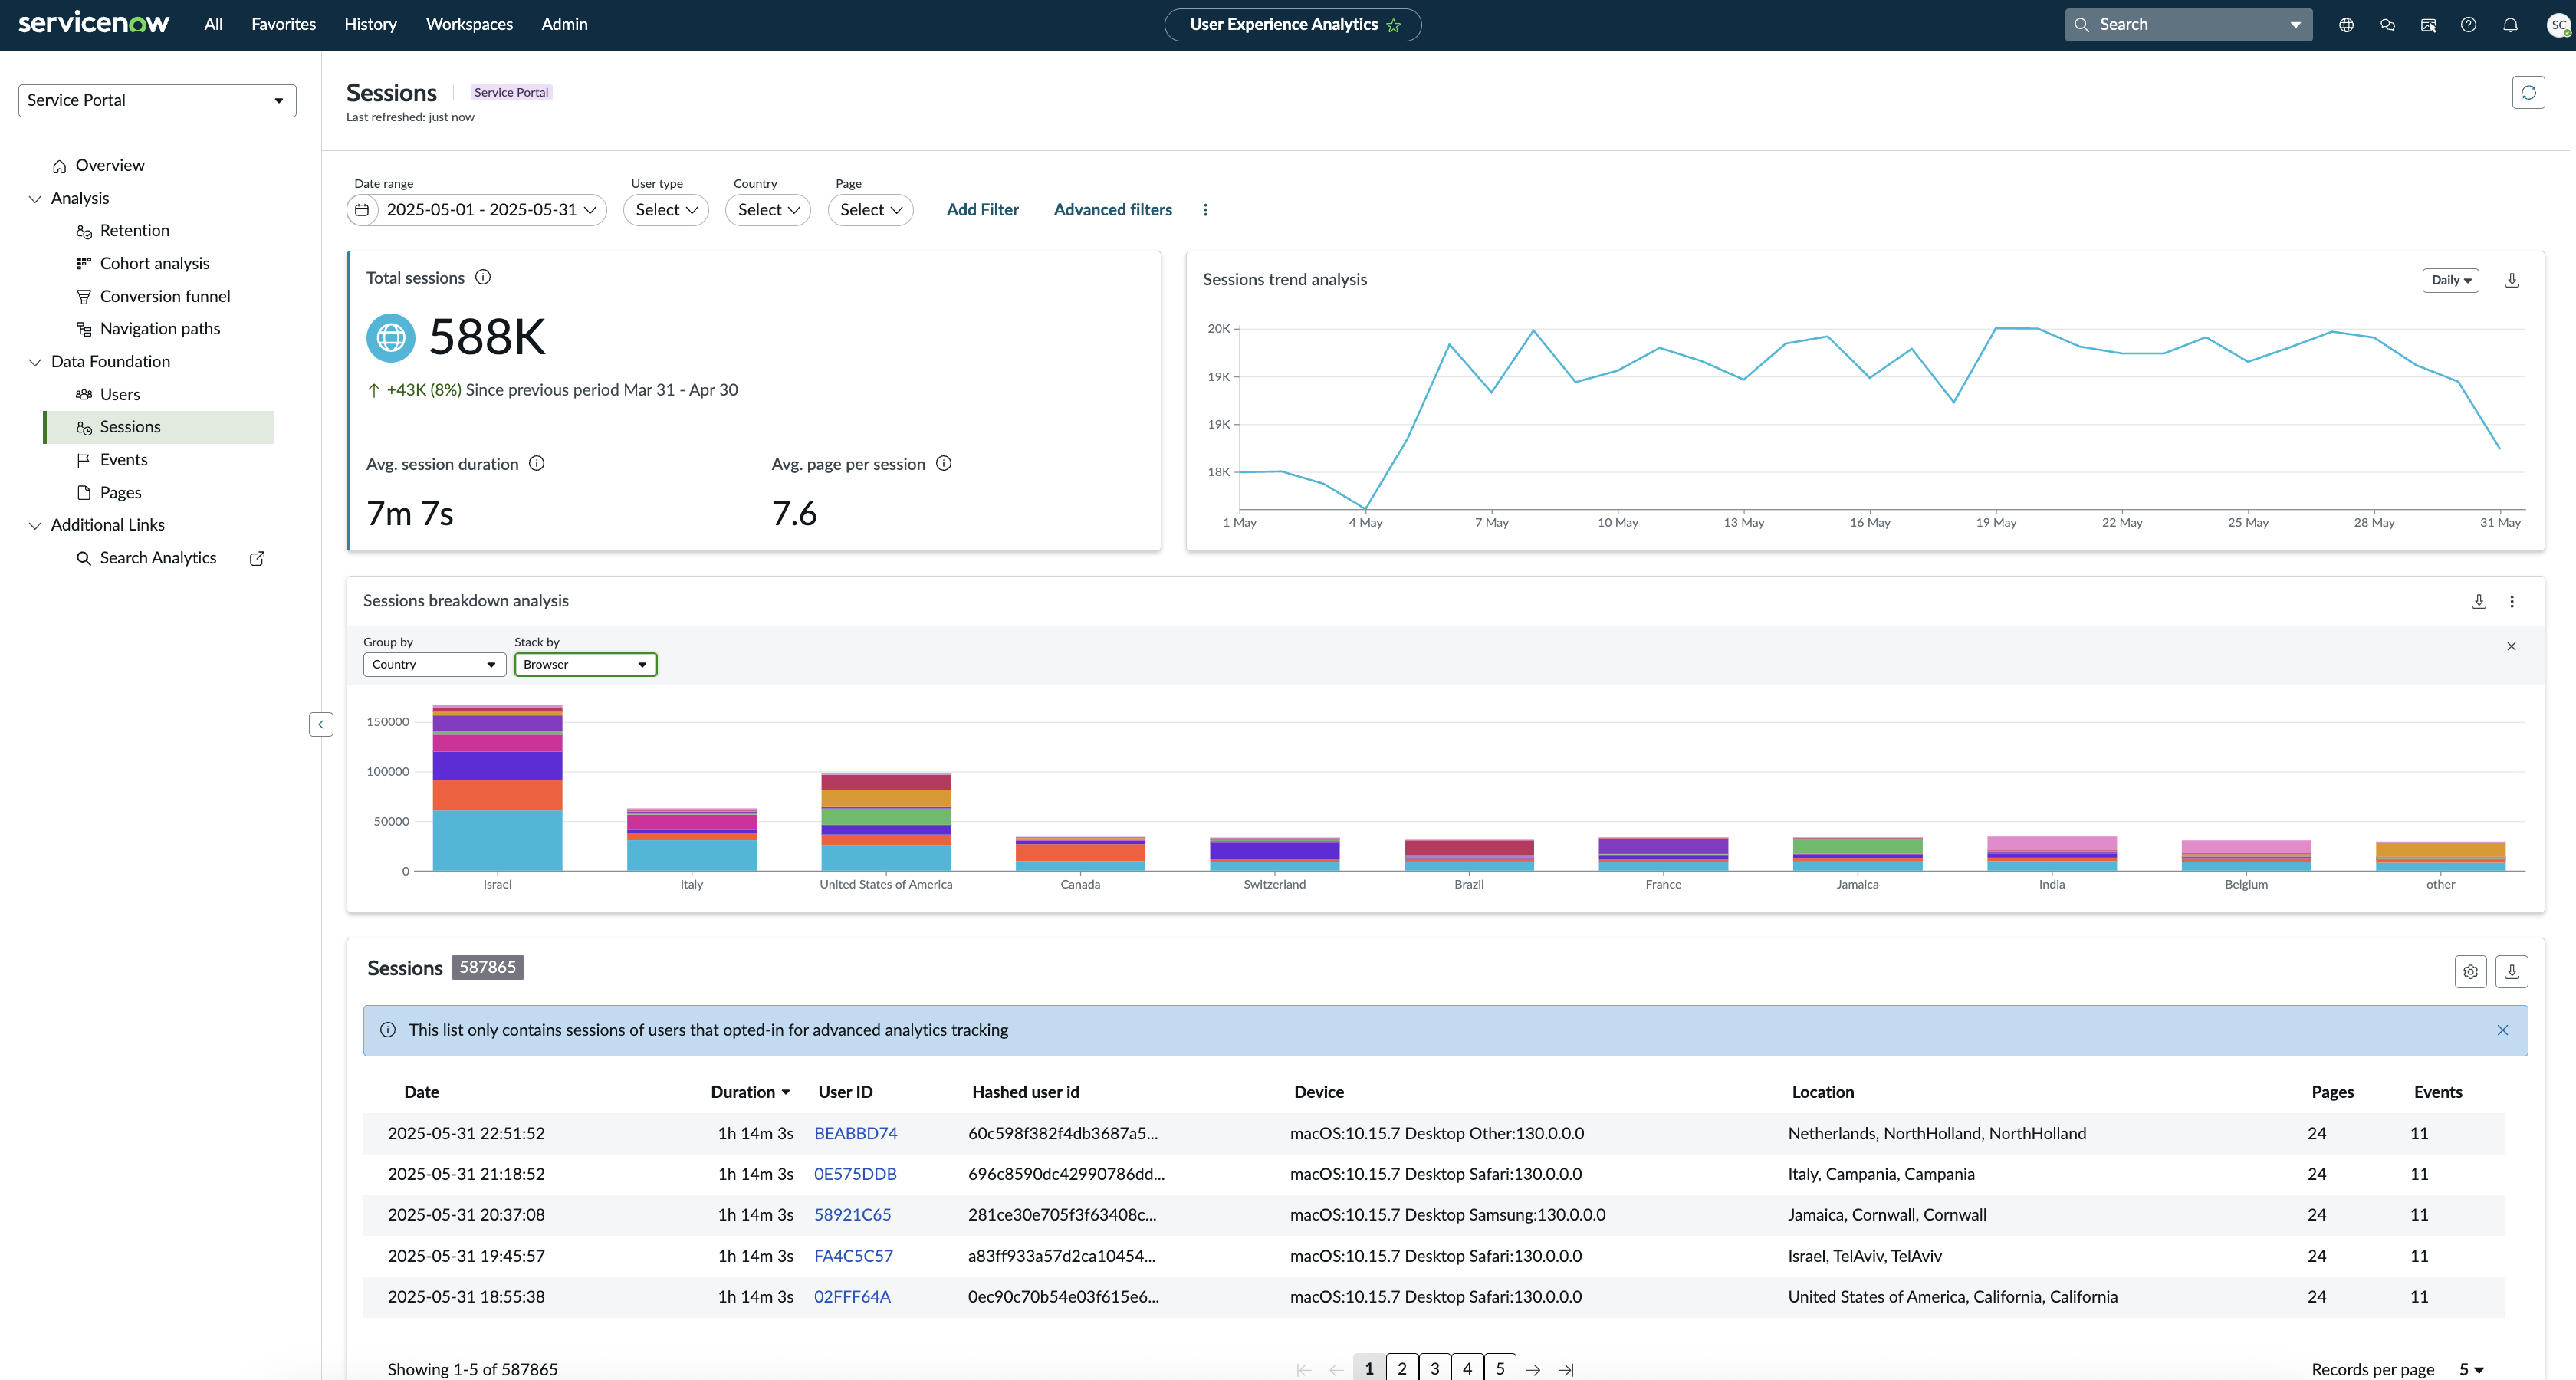Download the Sessions breakdown analysis chart
This screenshot has height=1380, width=2576.
point(2479,601)
